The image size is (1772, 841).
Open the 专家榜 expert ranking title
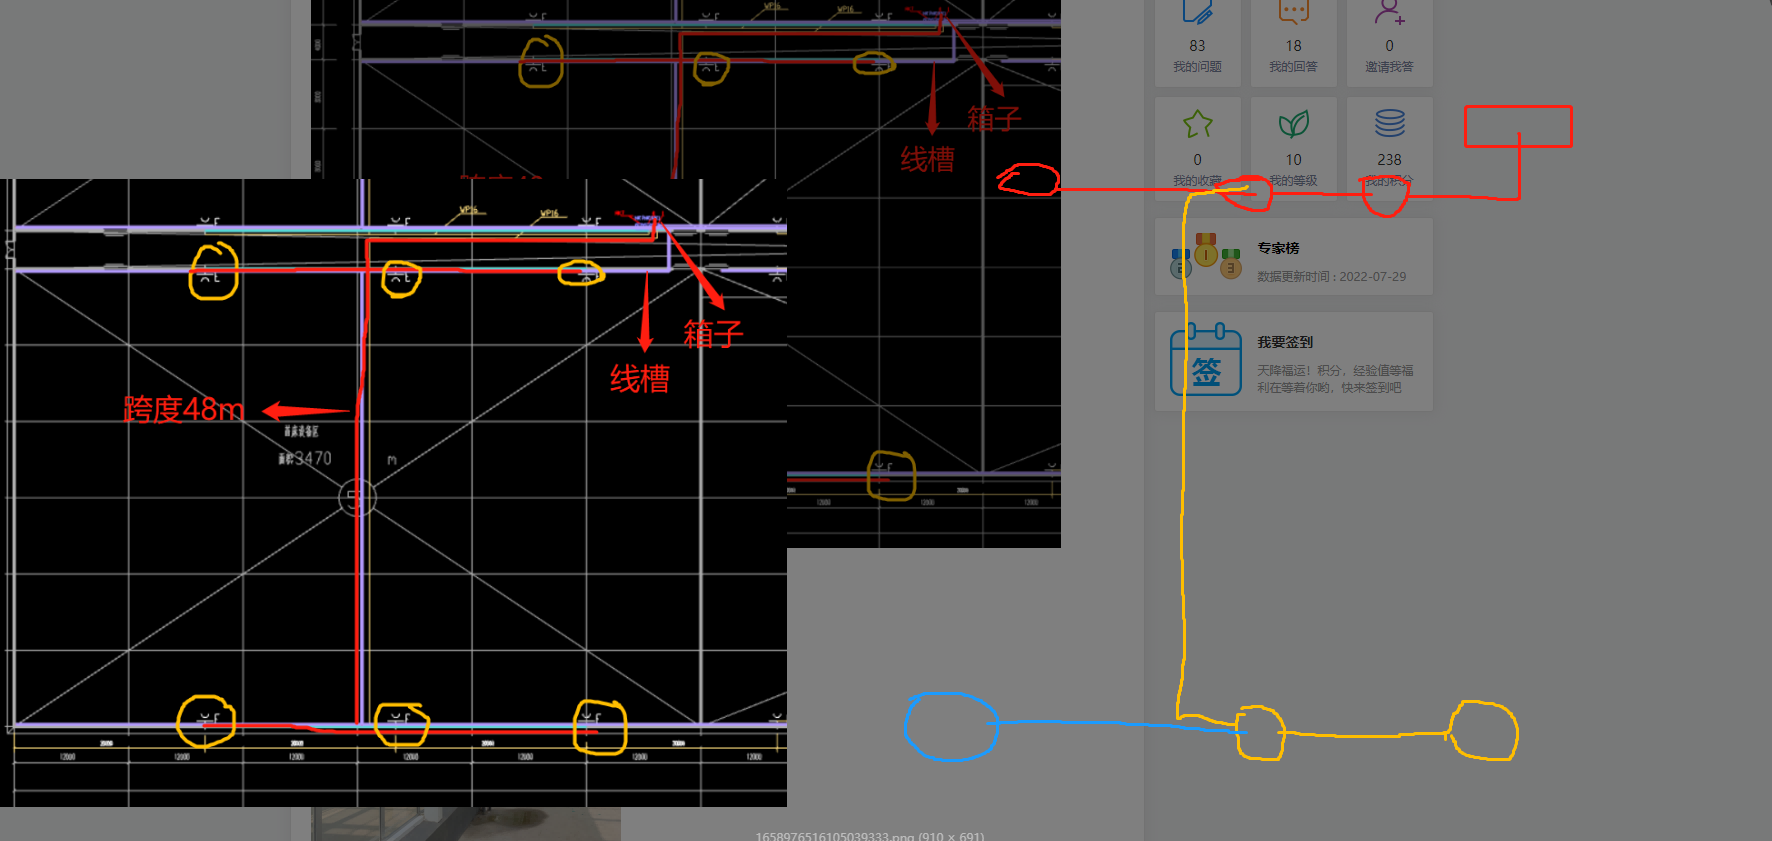[1278, 248]
